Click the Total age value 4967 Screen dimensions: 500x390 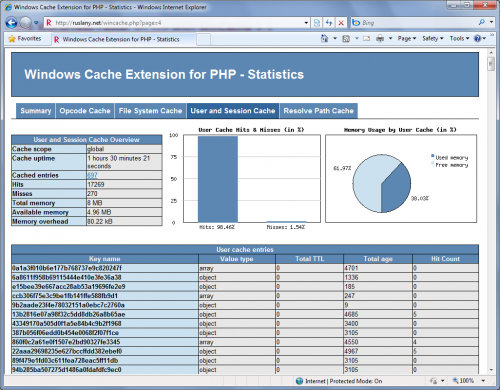point(351,351)
